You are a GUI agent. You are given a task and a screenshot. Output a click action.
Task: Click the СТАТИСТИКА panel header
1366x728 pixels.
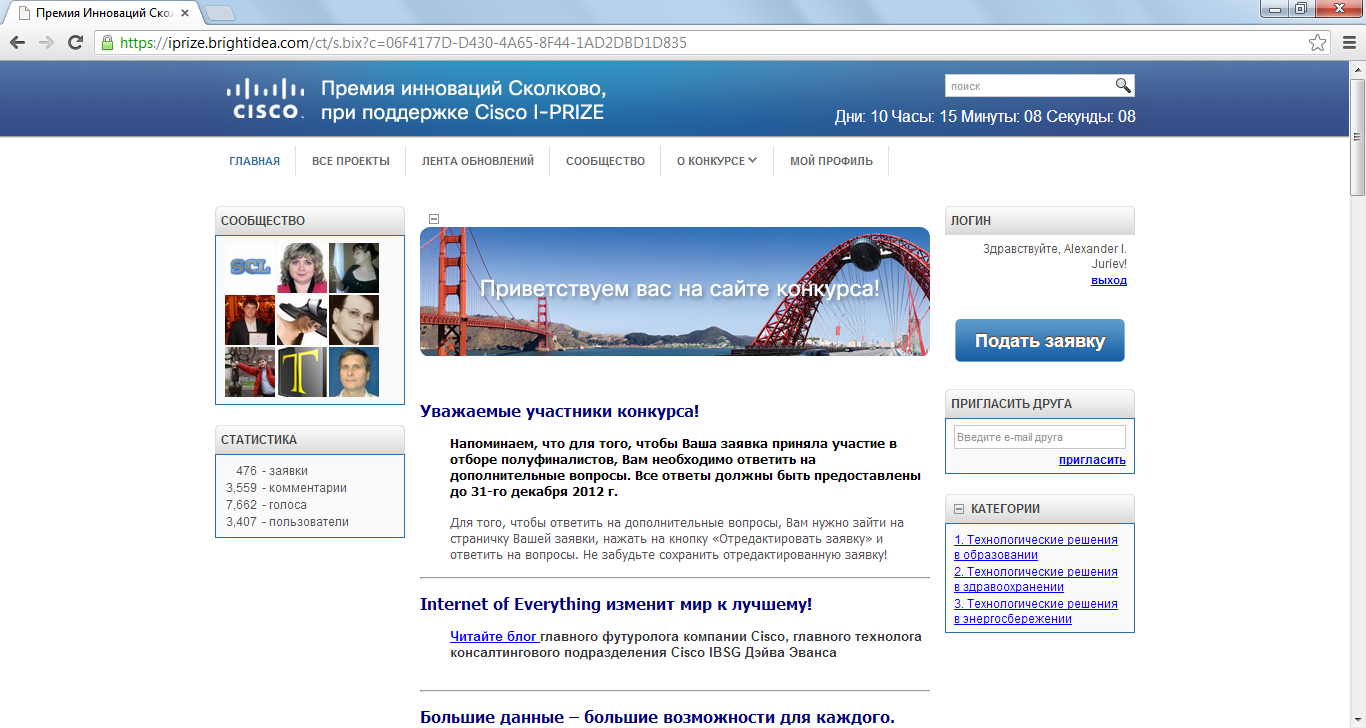310,439
